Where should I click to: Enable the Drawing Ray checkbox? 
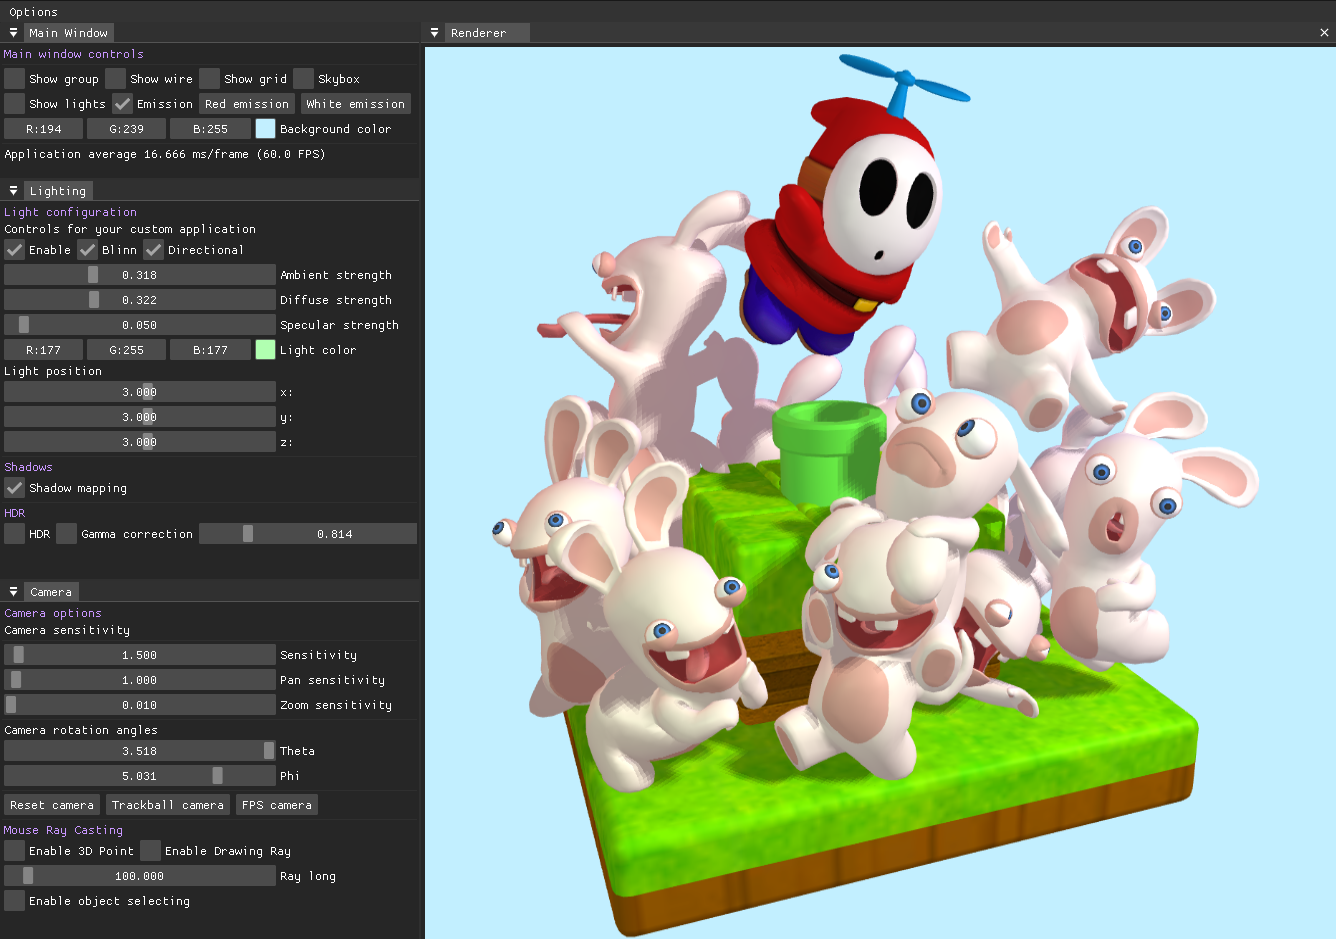[150, 851]
